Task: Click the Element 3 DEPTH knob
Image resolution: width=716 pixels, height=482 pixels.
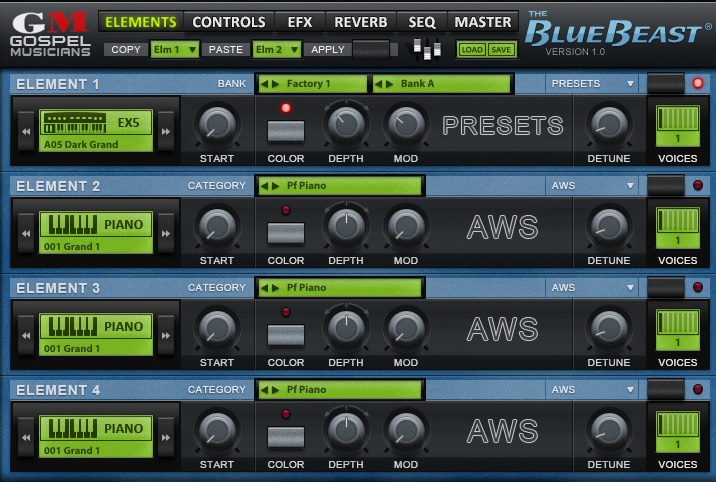Action: tap(346, 327)
